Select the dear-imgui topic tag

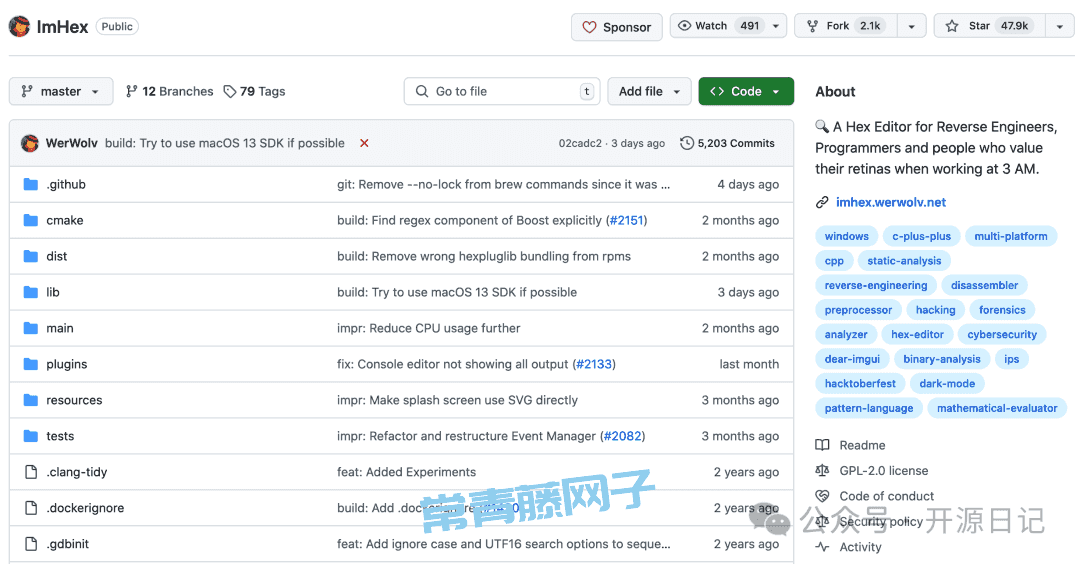click(852, 359)
